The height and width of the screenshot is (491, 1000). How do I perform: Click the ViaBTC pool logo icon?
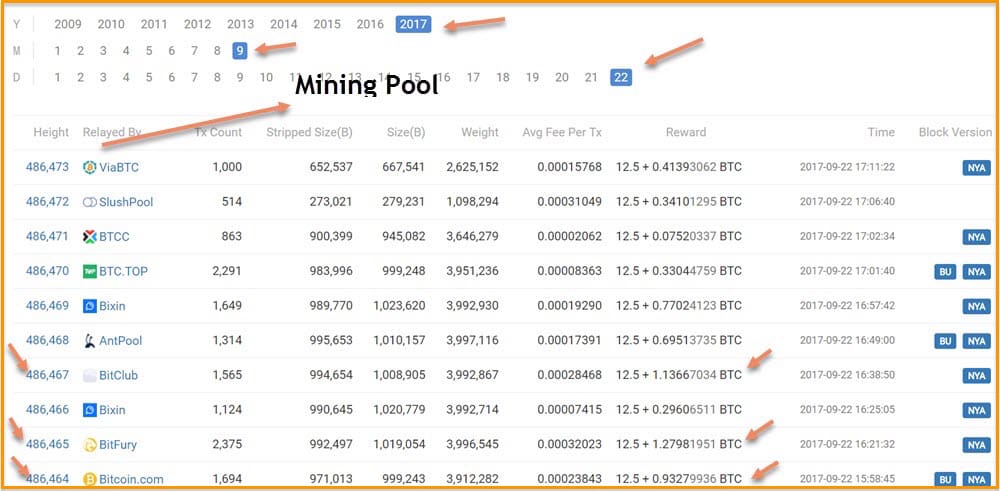90,168
